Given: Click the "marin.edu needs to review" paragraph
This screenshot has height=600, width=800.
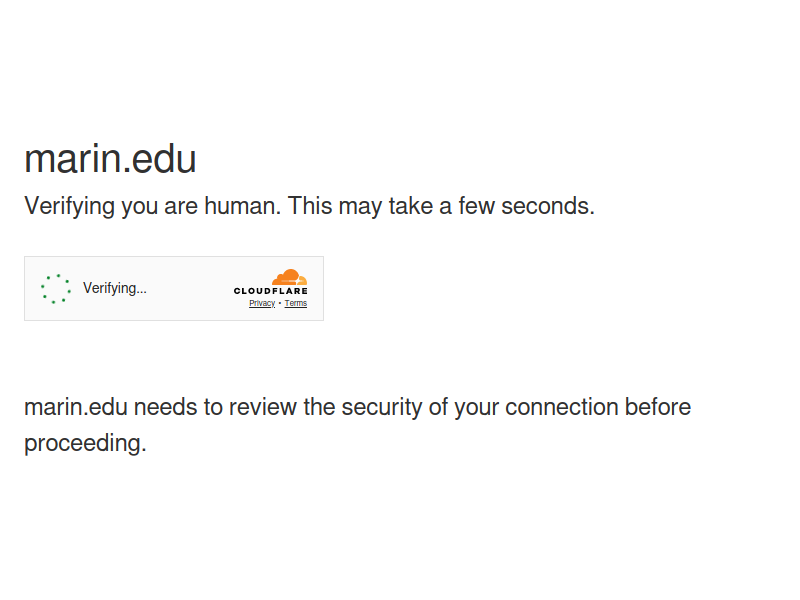Looking at the screenshot, I should tap(357, 425).
